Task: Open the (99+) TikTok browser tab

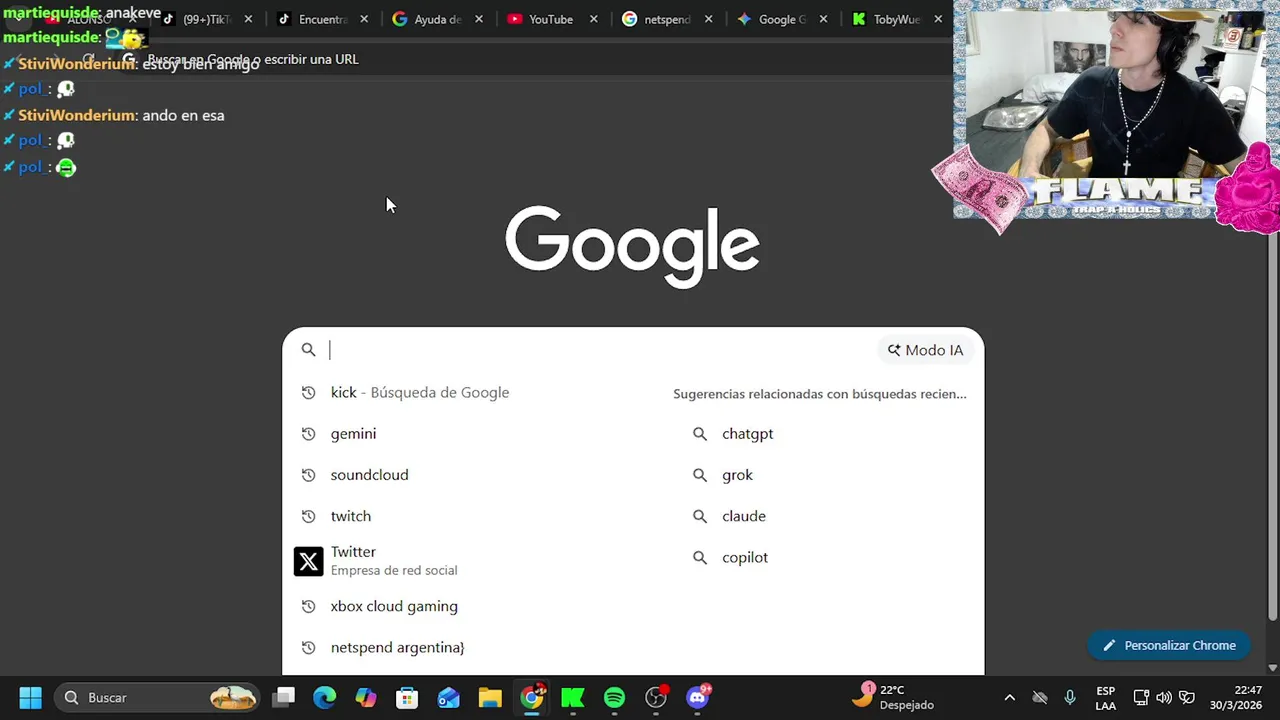Action: pos(207,19)
